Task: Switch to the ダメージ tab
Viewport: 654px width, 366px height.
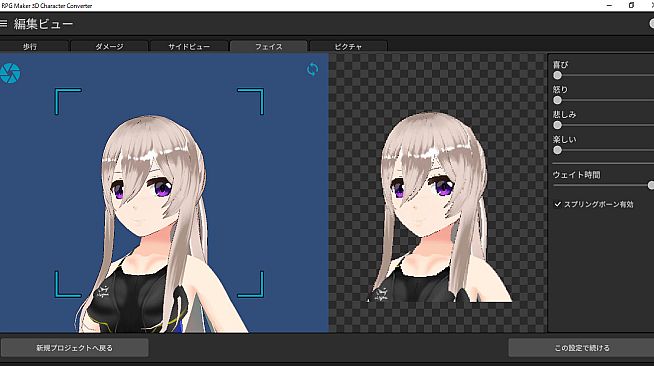Action: (x=109, y=46)
